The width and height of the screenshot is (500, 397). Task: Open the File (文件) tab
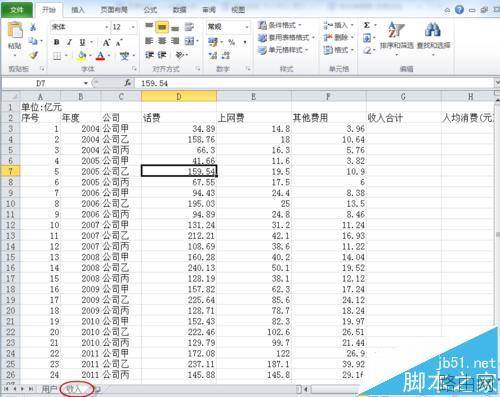pyautogui.click(x=17, y=10)
